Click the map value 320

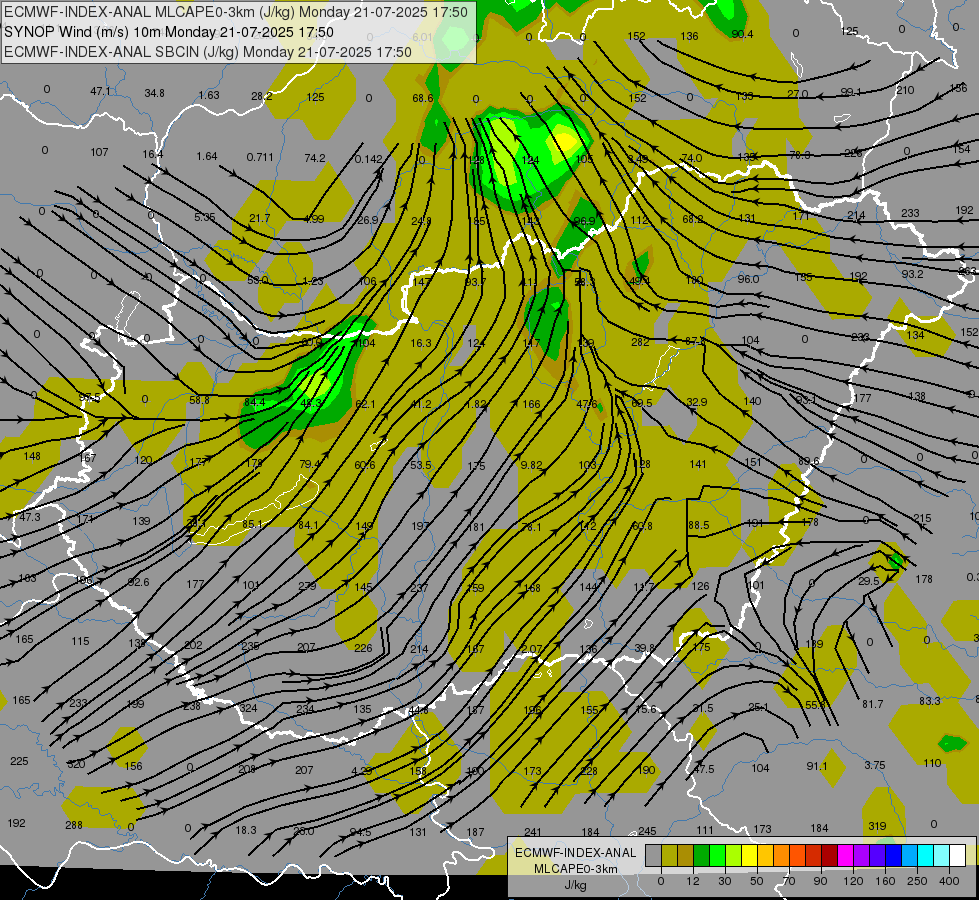pyautogui.click(x=76, y=764)
